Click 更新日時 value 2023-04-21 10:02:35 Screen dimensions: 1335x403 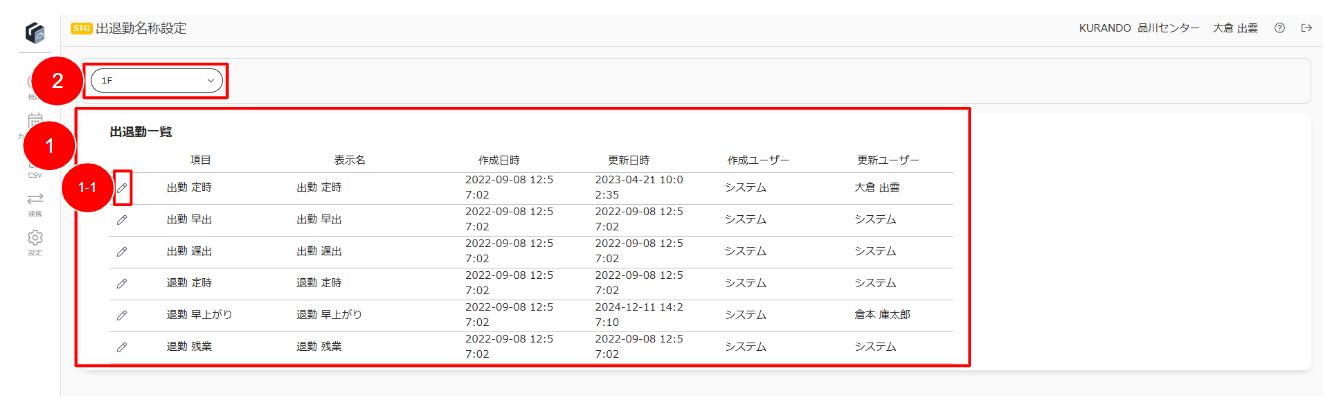pyautogui.click(x=639, y=187)
